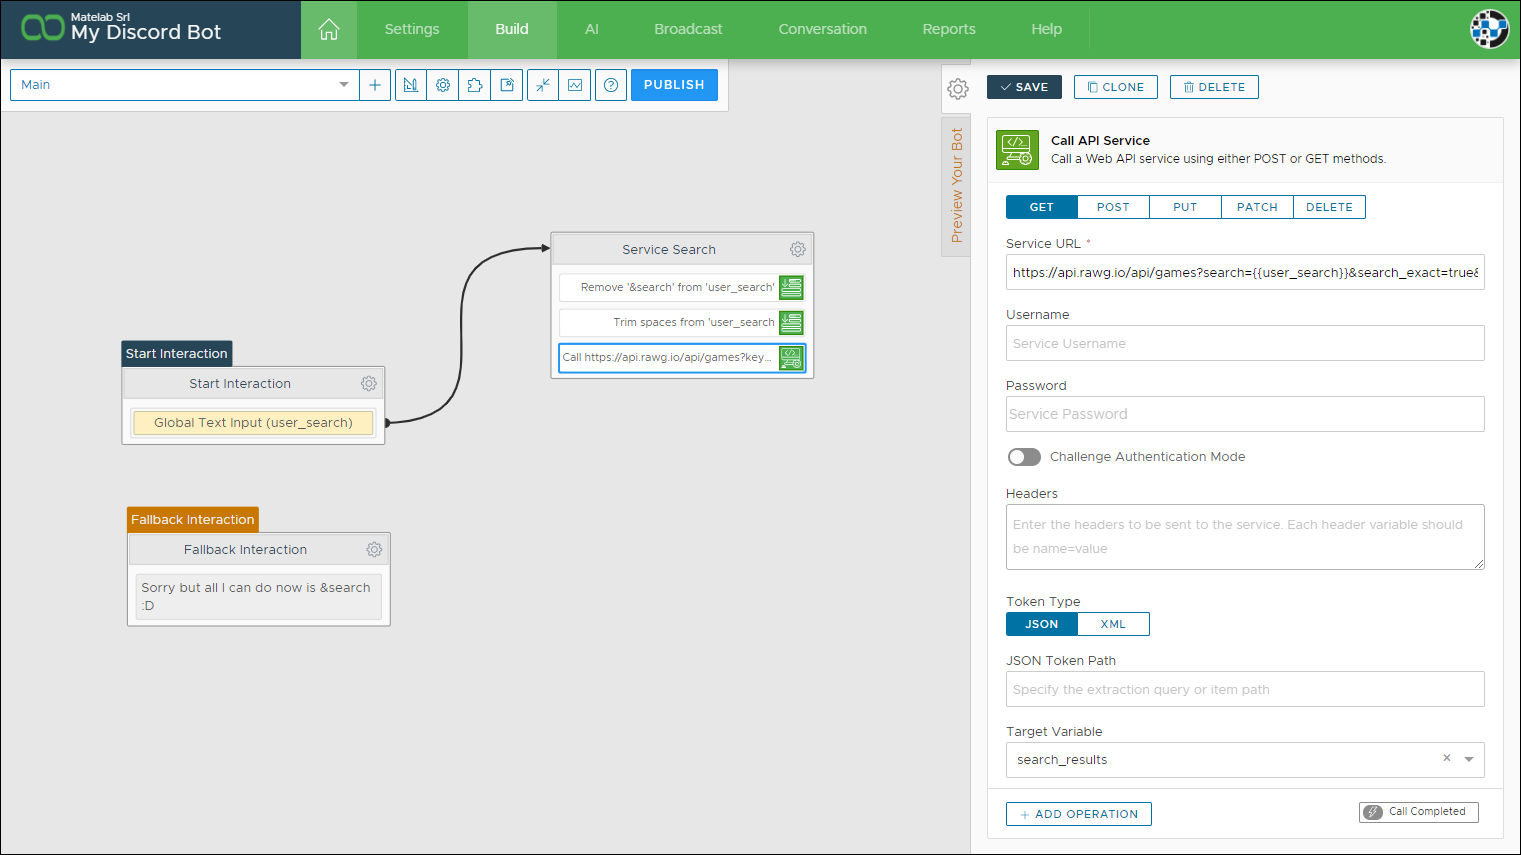Click icon of Trim spaces operation

pyautogui.click(x=791, y=322)
